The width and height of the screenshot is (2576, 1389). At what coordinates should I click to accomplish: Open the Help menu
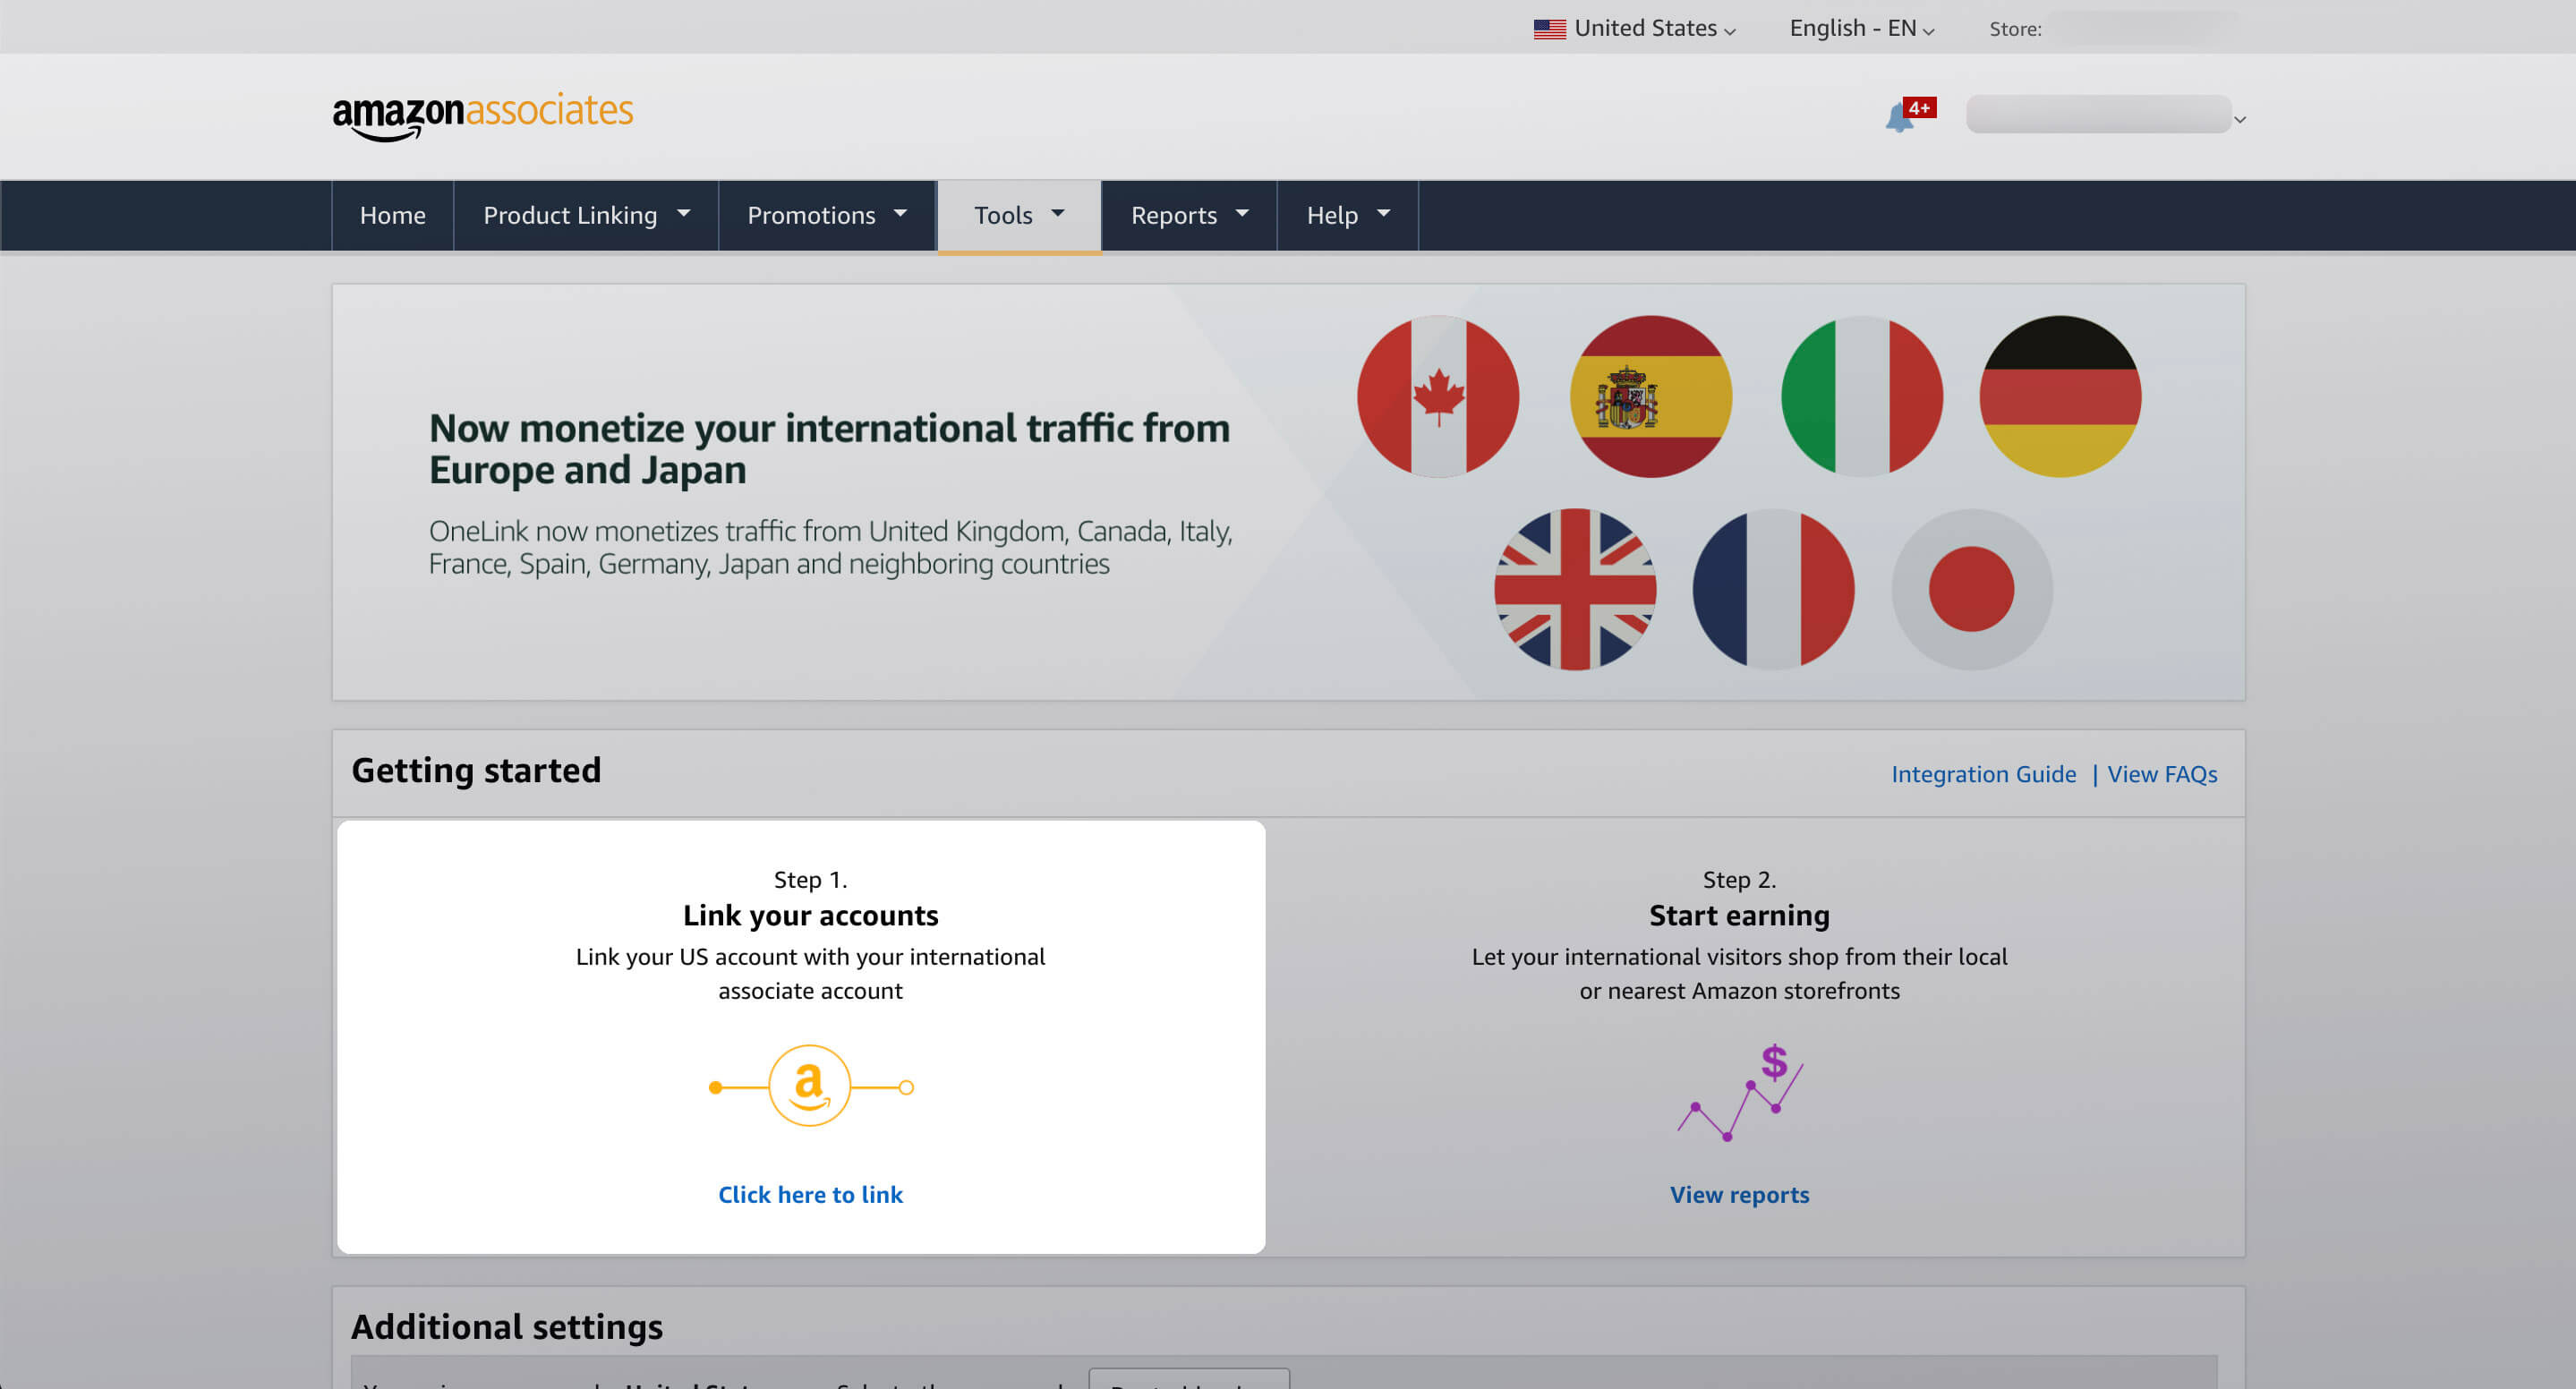(x=1346, y=214)
